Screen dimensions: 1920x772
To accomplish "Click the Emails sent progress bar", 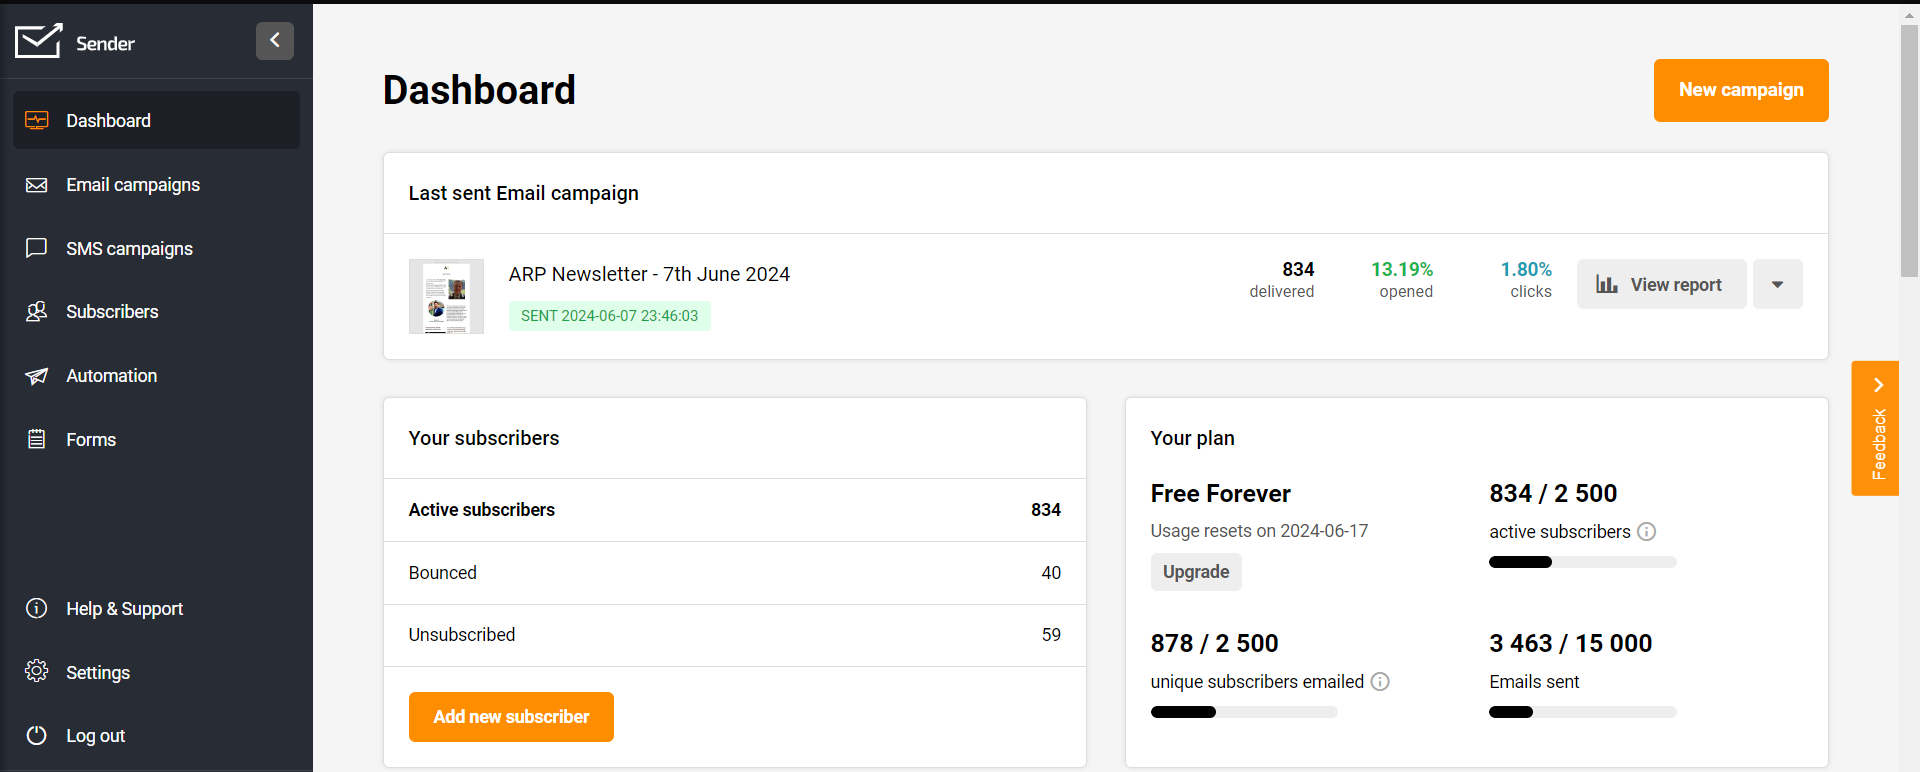I will 1582,712.
